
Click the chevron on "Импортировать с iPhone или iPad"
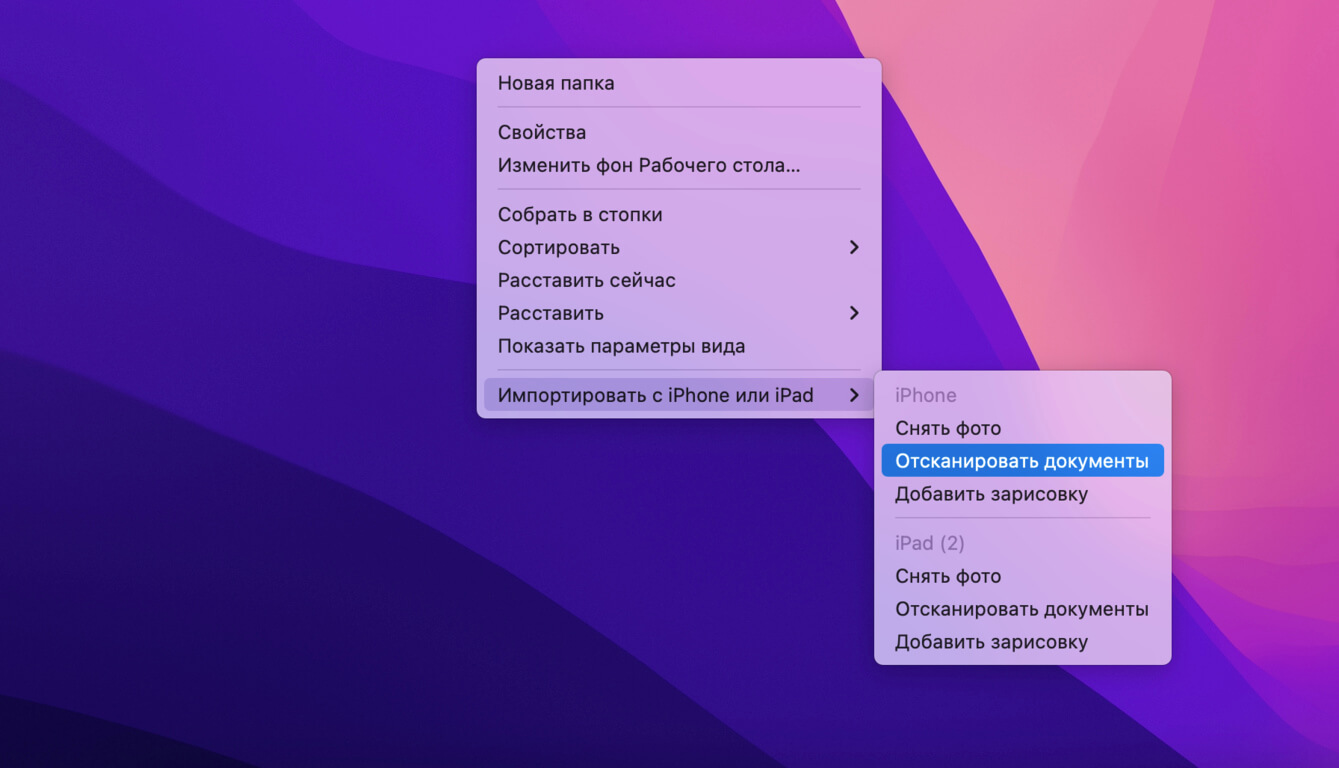[855, 395]
